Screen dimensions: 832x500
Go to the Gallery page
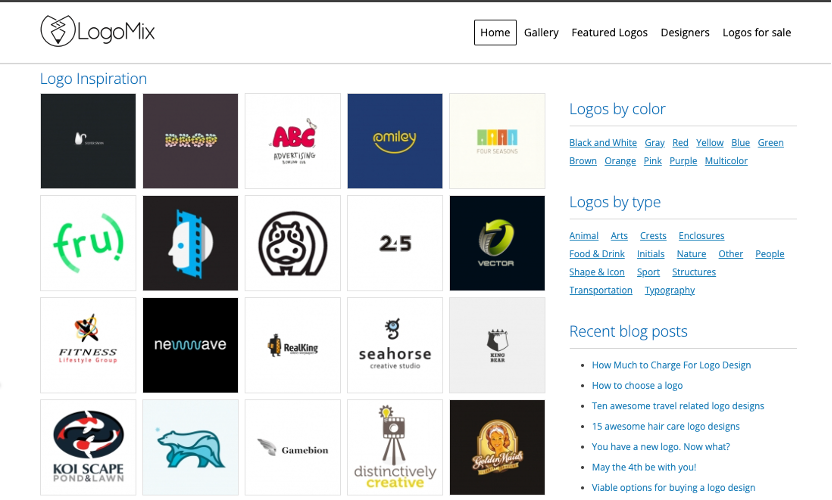click(541, 32)
